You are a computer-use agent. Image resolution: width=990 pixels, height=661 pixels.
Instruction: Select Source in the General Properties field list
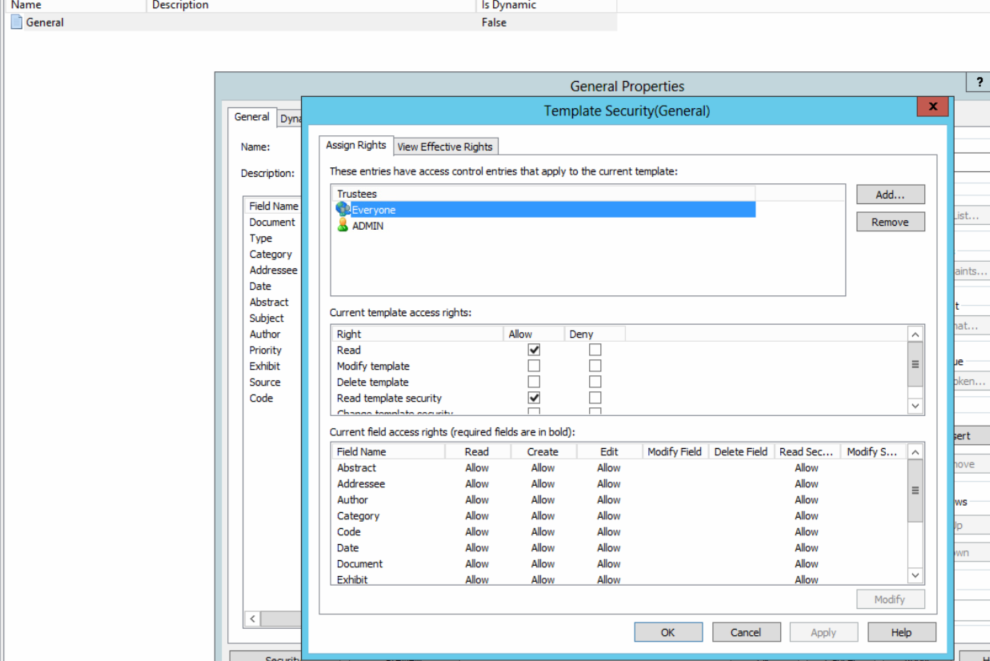[265, 382]
